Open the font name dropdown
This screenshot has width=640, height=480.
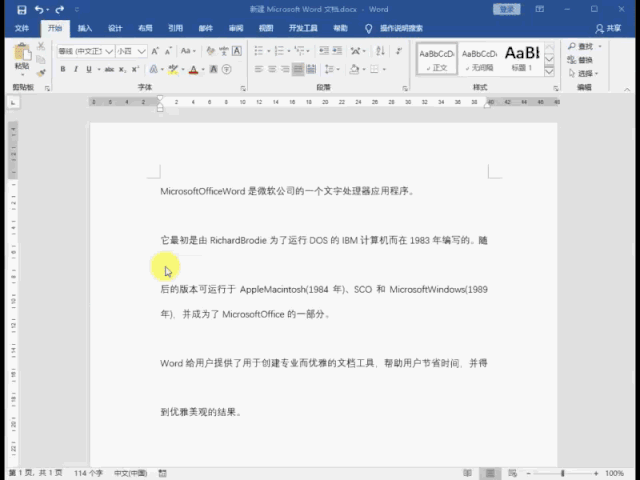coord(109,51)
